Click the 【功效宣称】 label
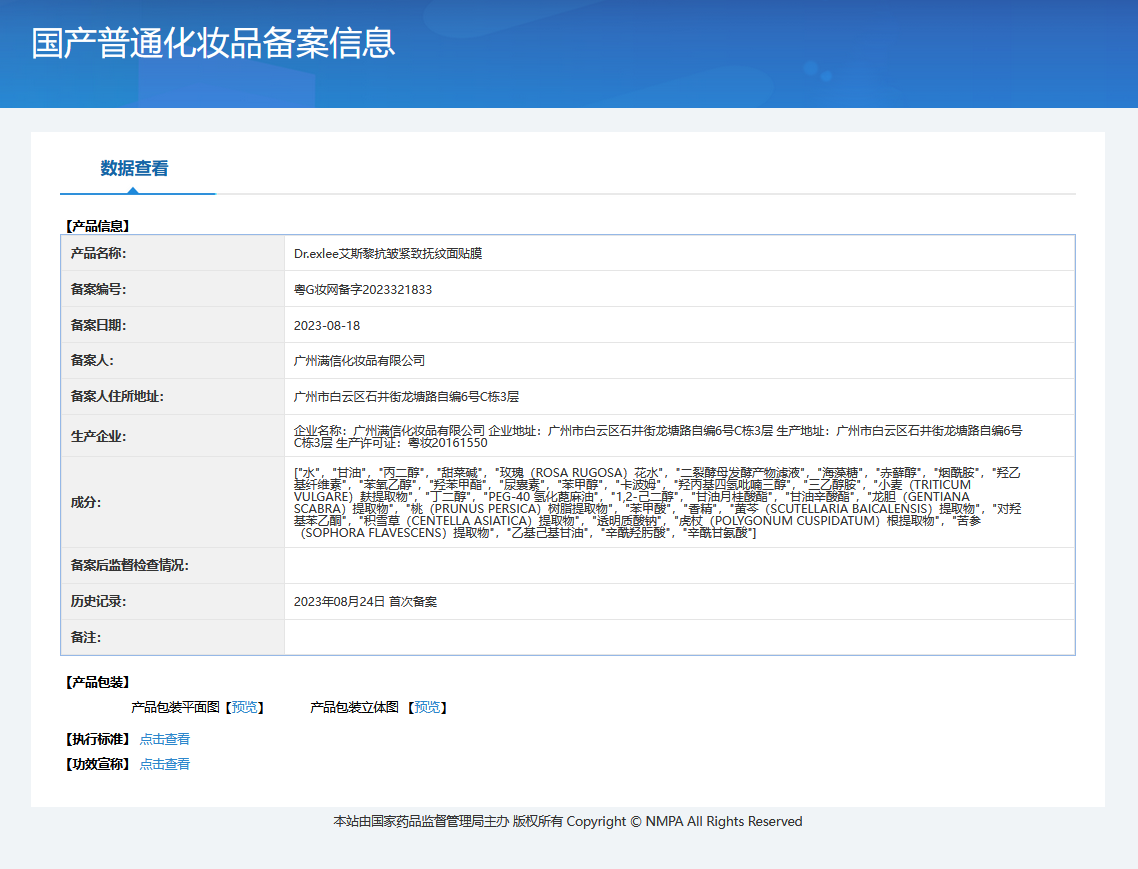This screenshot has width=1138, height=869. (97, 764)
